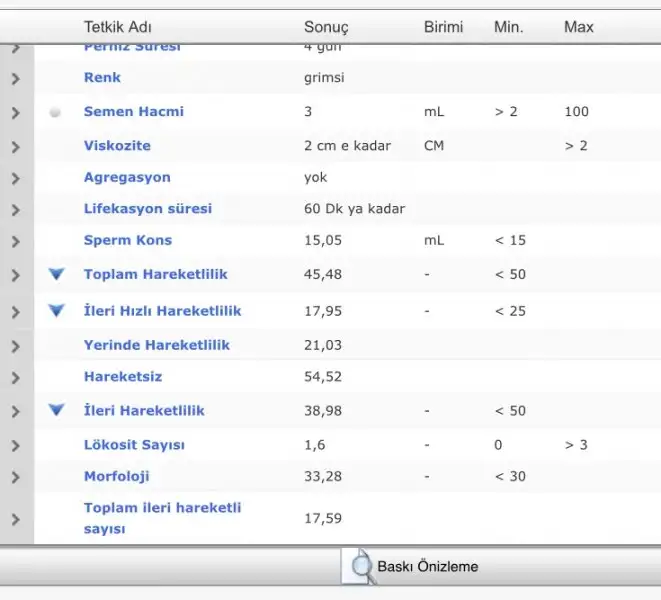Click the blue arrow next to İleri Hızlı Hareketlilik
The width and height of the screenshot is (661, 600).
click(x=57, y=310)
